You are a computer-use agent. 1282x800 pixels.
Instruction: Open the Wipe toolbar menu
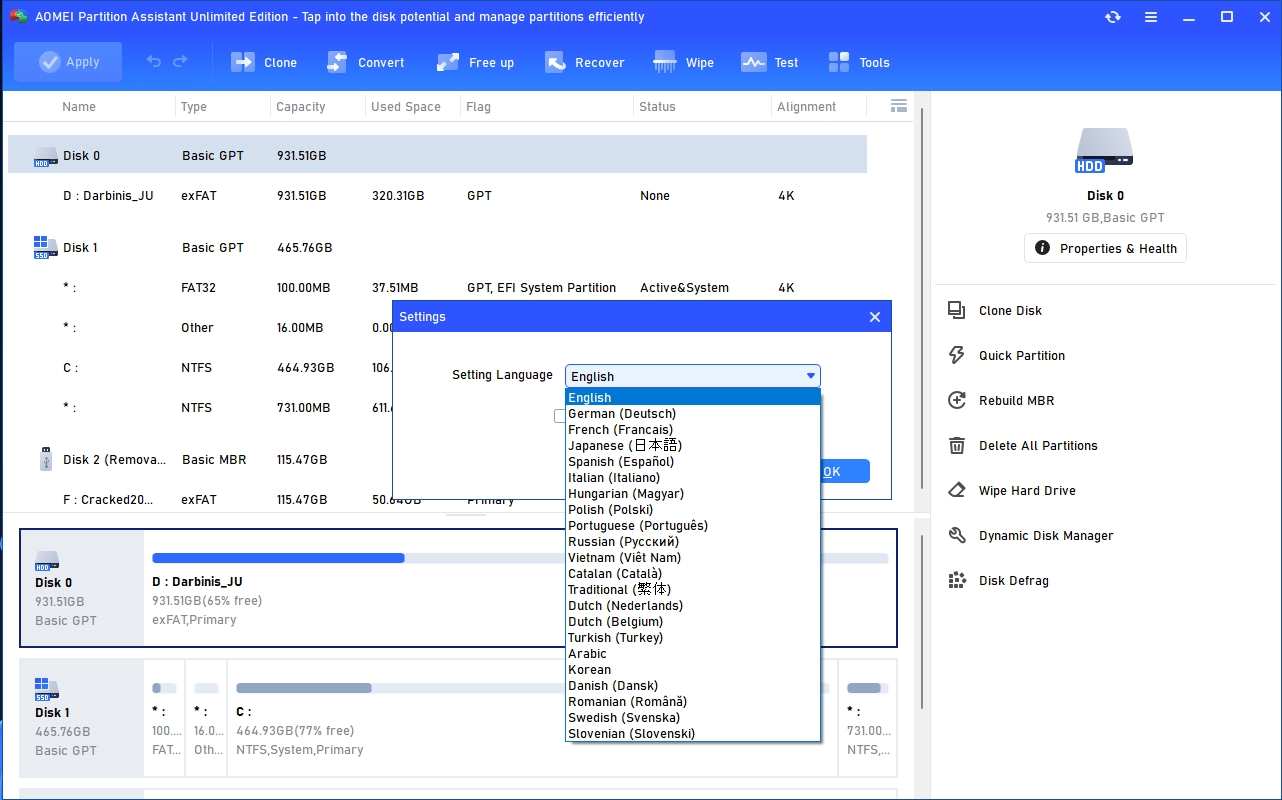click(x=684, y=62)
